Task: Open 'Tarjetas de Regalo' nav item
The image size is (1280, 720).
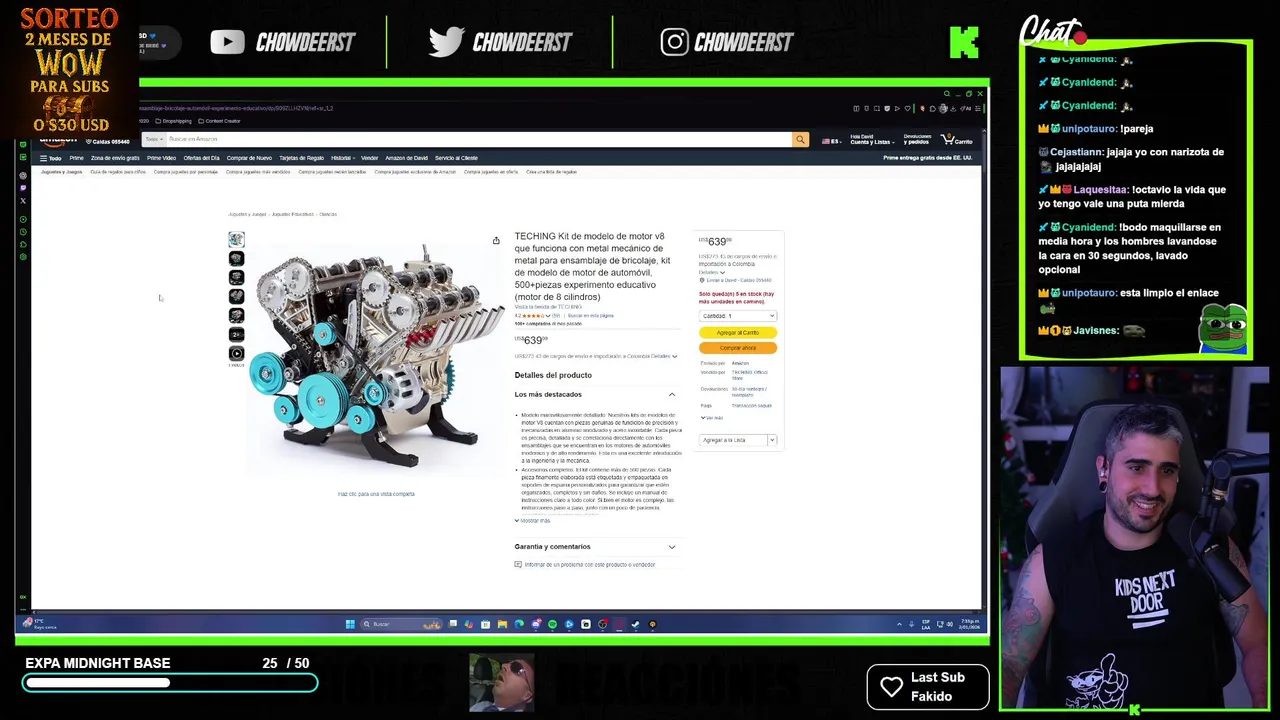Action: point(302,158)
